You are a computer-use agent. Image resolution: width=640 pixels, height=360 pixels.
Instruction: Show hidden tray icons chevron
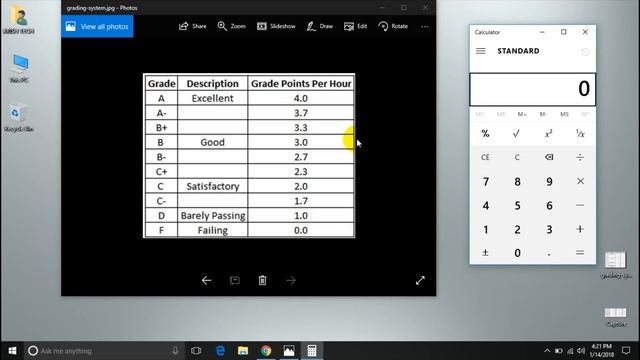547,351
